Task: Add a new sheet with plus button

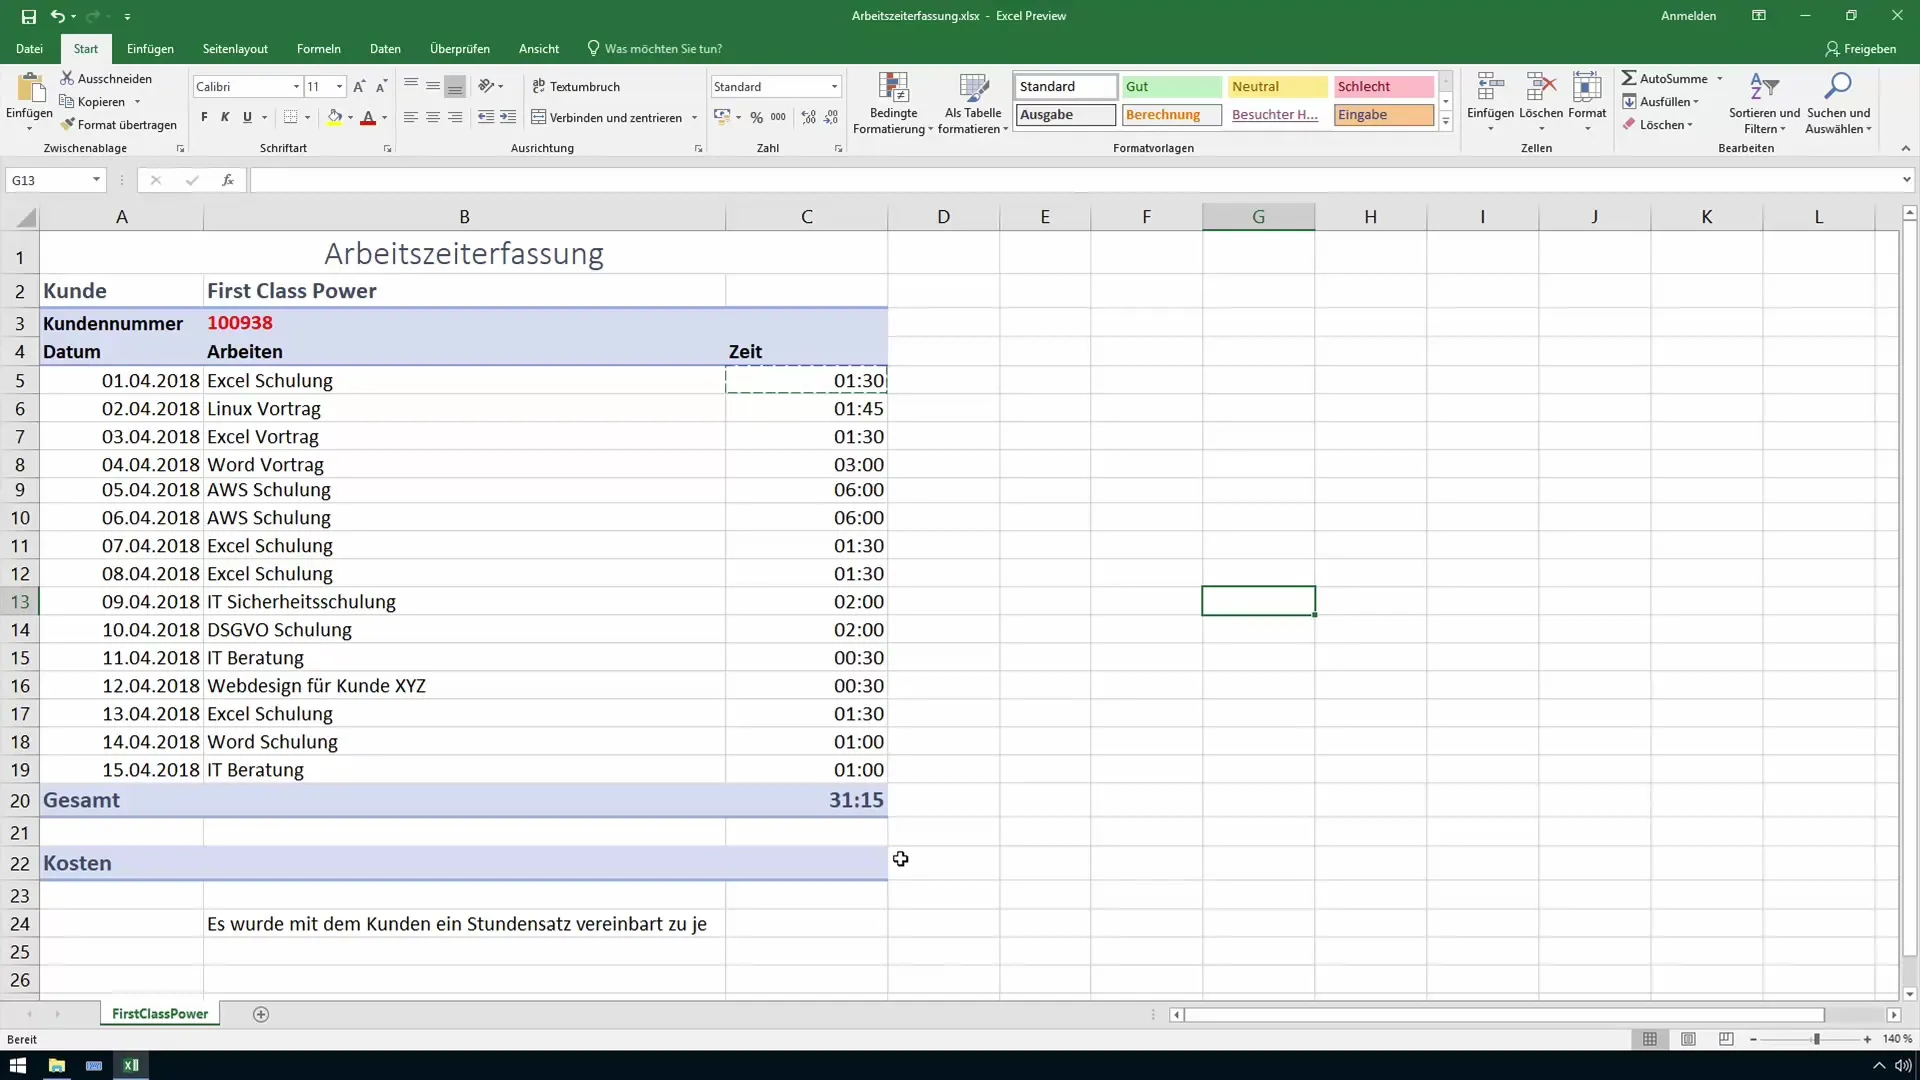Action: 261,1014
